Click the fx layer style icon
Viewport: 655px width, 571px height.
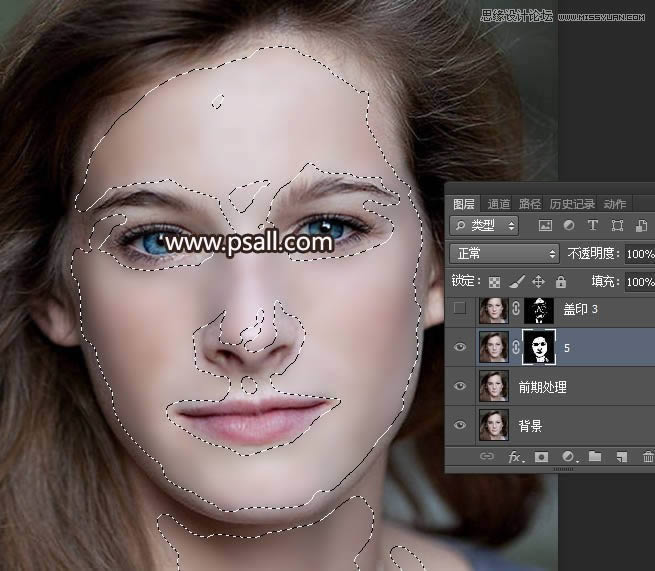coord(516,457)
